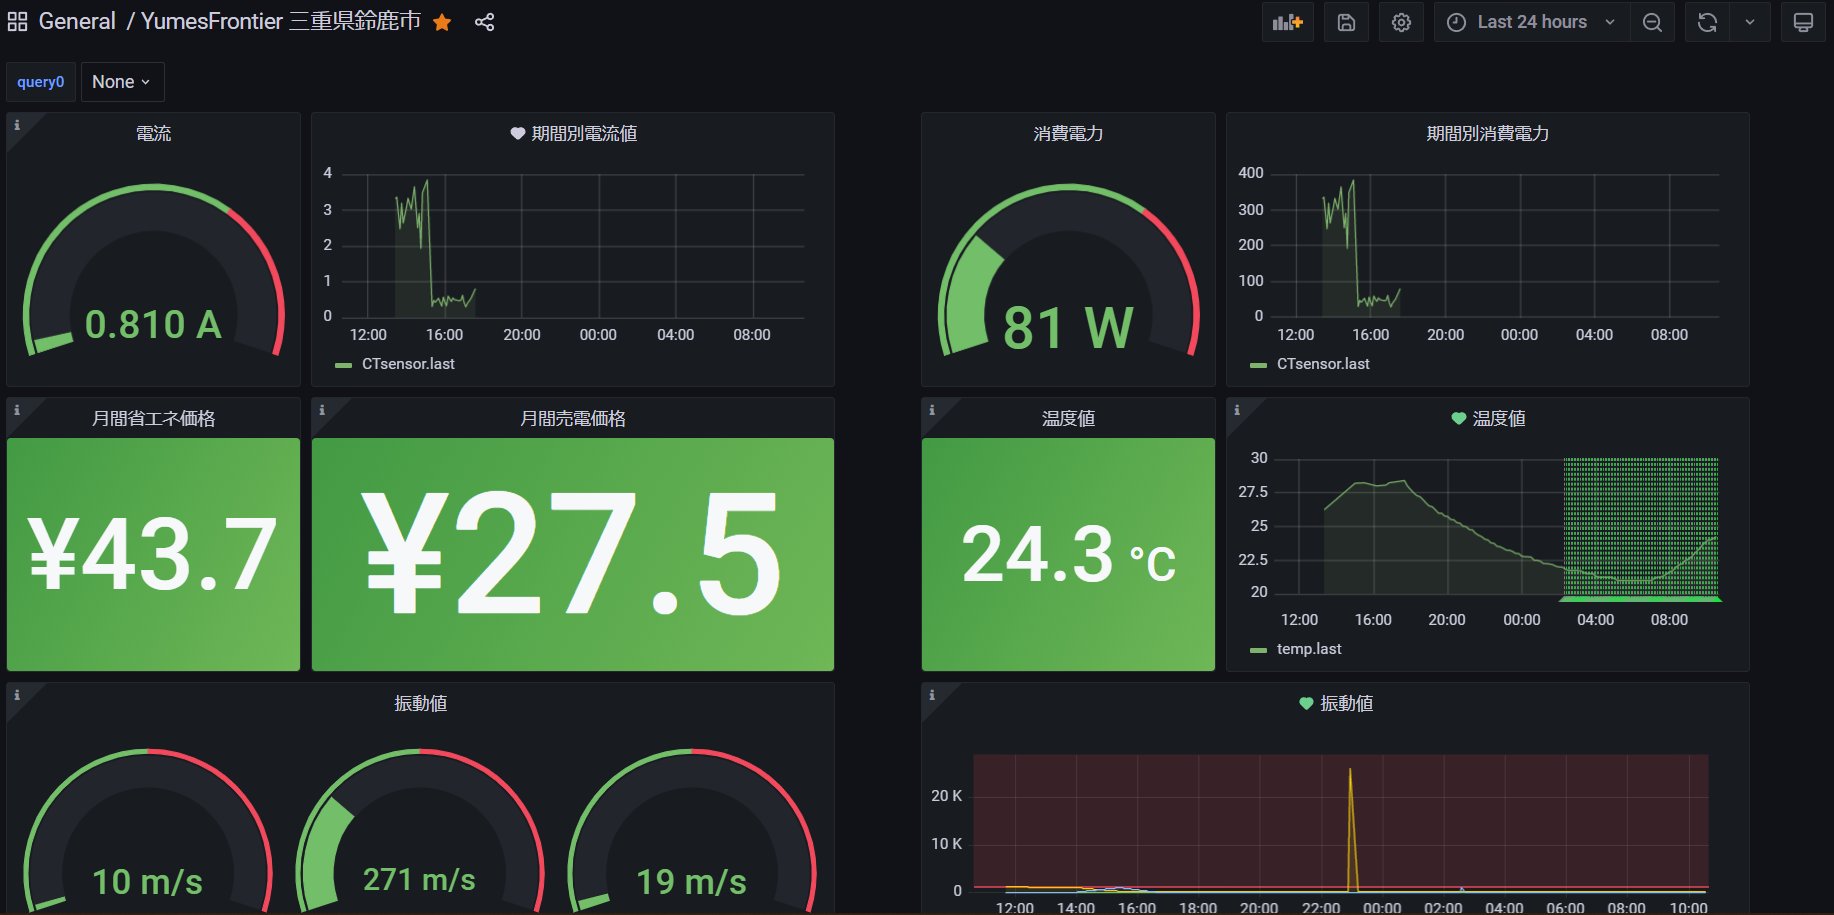Click the alert heart on 期間別電流値
Screen dimensions: 1834x915
(518, 134)
